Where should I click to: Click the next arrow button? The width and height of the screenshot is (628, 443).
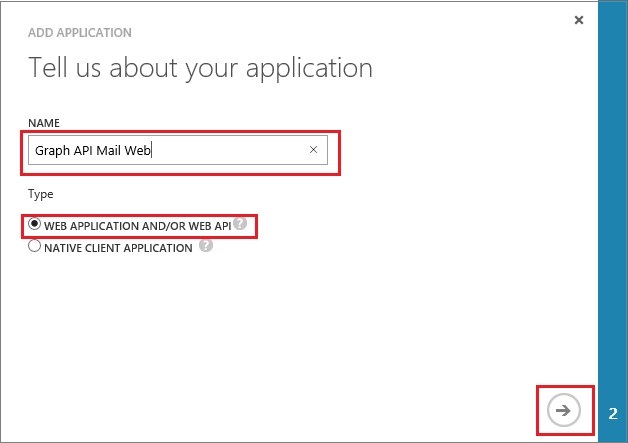(x=564, y=410)
